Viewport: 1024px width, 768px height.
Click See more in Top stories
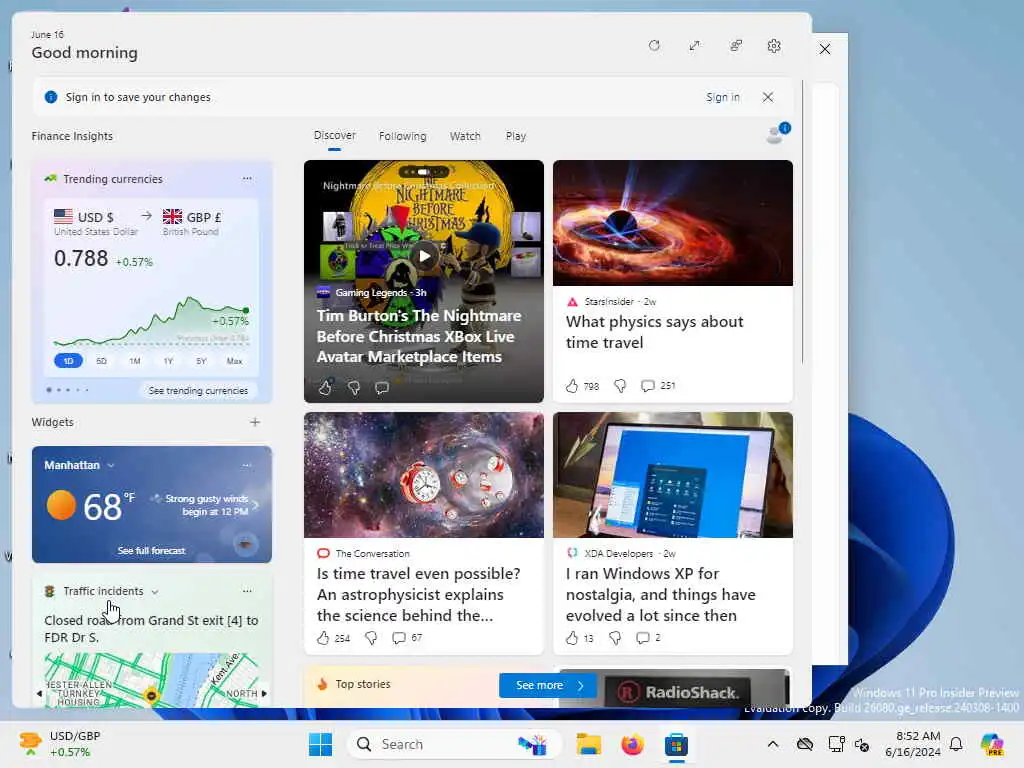click(548, 685)
